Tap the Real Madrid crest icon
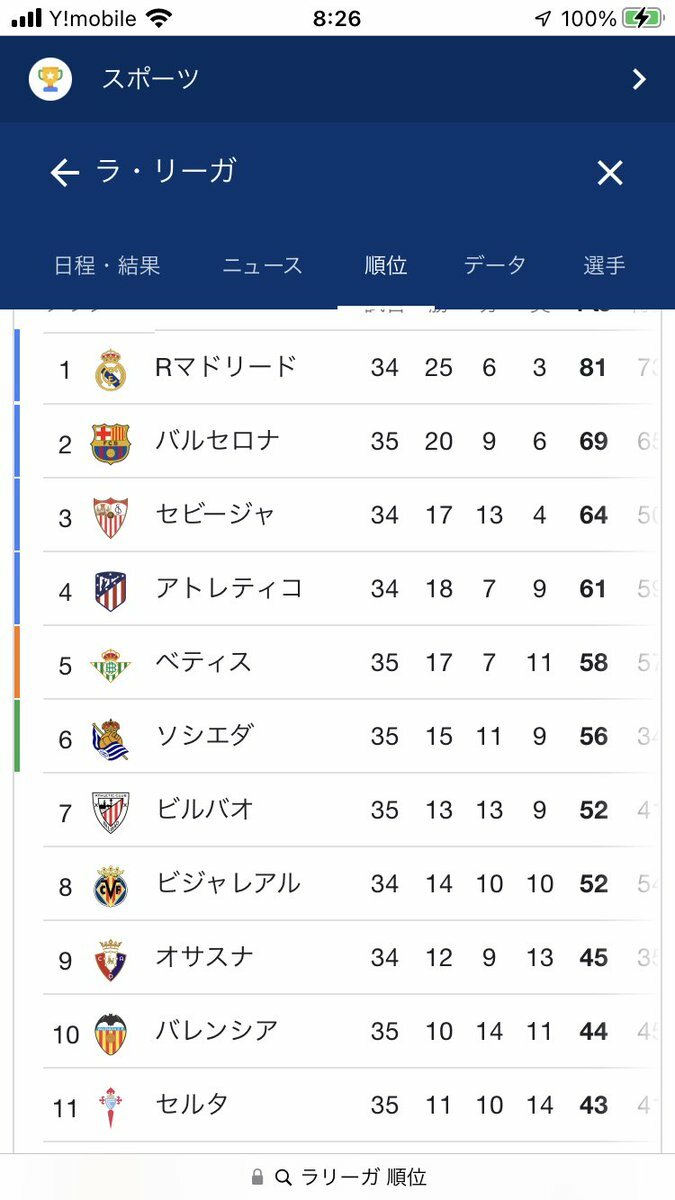Screen dimensions: 675x1200 pos(111,369)
